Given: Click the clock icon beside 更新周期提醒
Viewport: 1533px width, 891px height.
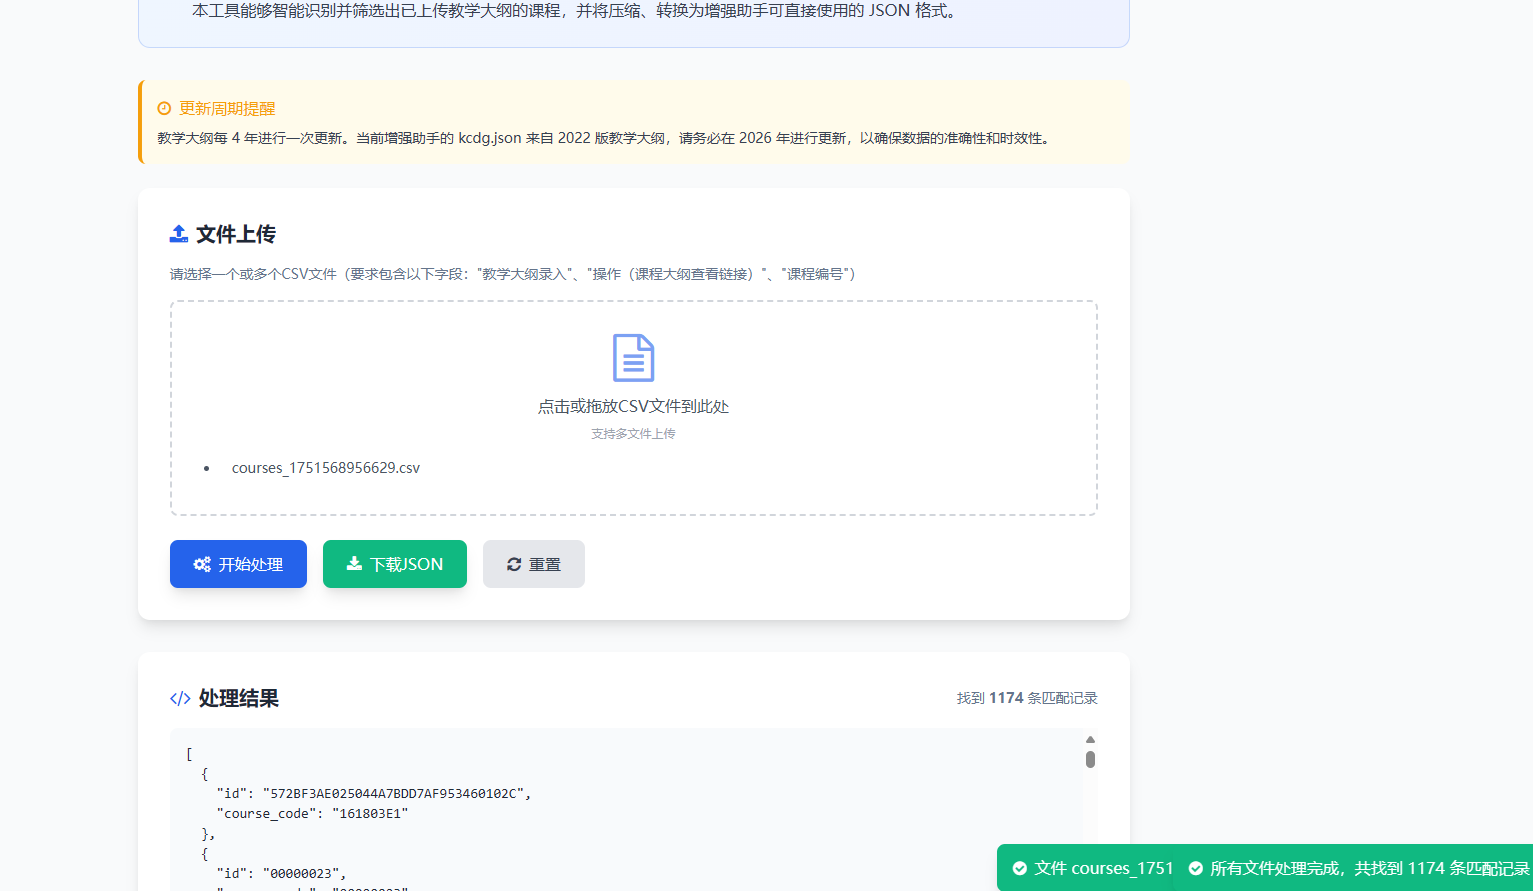Looking at the screenshot, I should (164, 108).
